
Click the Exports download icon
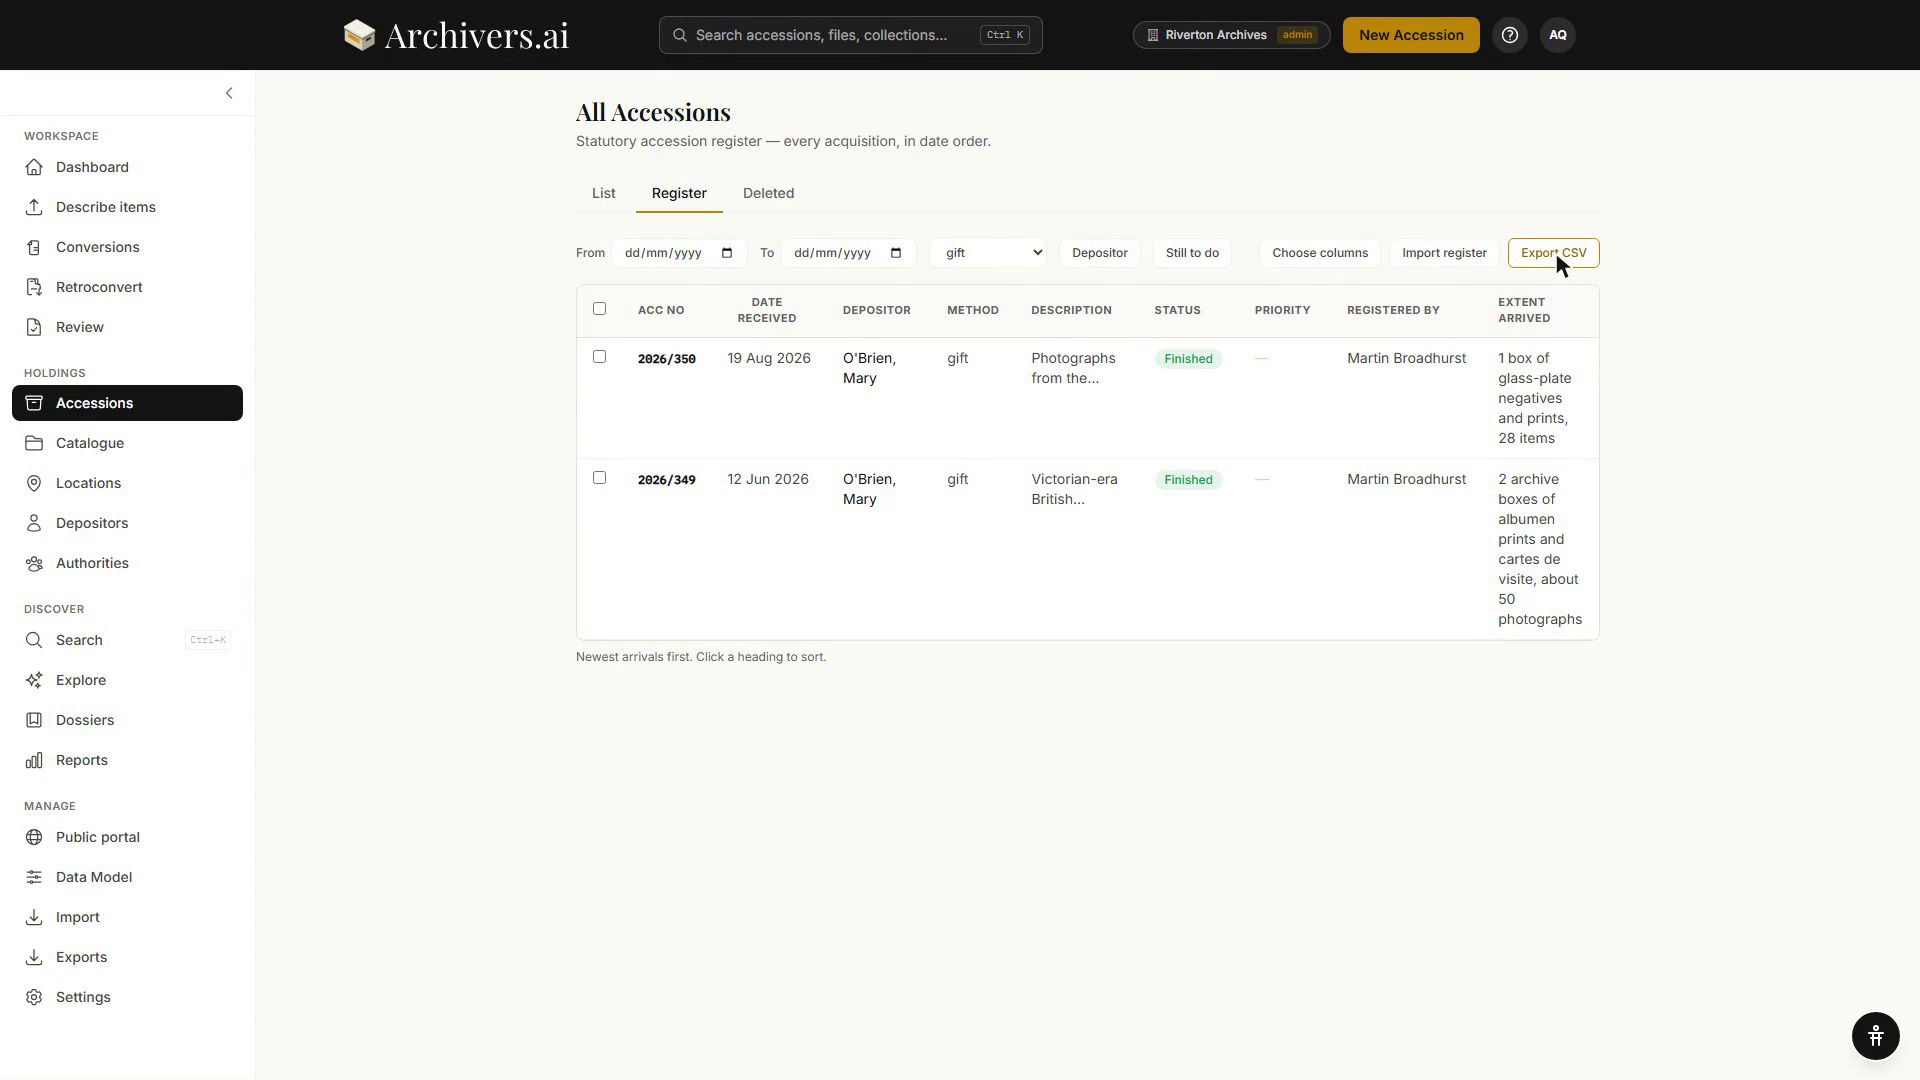tap(34, 957)
